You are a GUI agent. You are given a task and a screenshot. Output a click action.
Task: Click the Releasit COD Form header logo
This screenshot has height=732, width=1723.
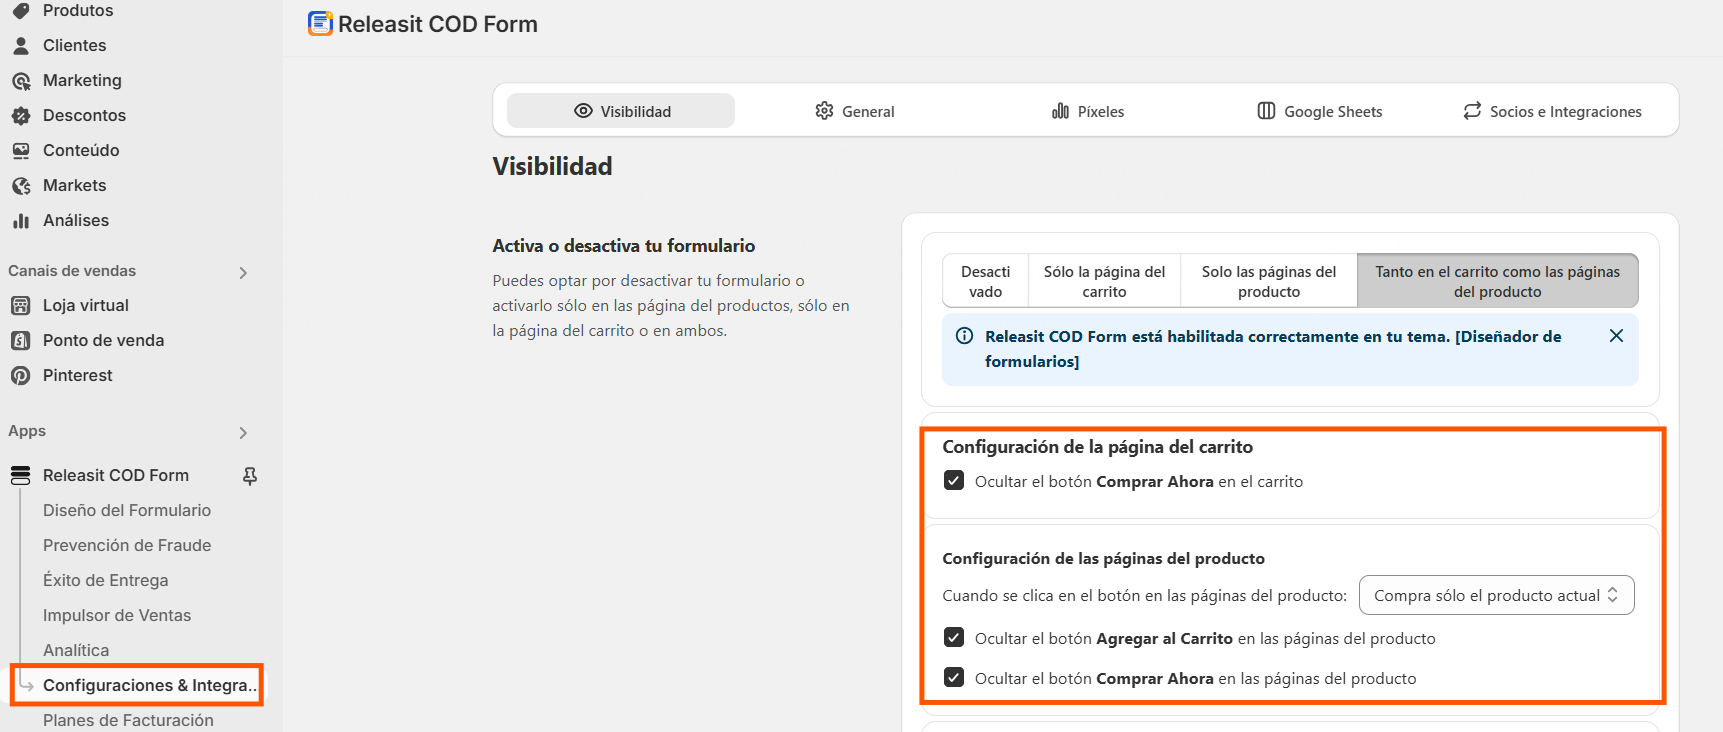click(320, 23)
